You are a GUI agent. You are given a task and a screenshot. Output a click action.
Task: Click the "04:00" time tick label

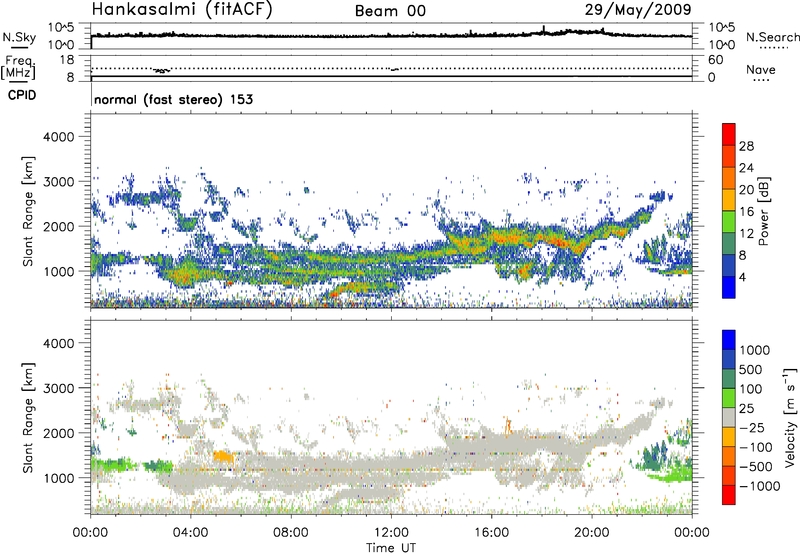190,533
